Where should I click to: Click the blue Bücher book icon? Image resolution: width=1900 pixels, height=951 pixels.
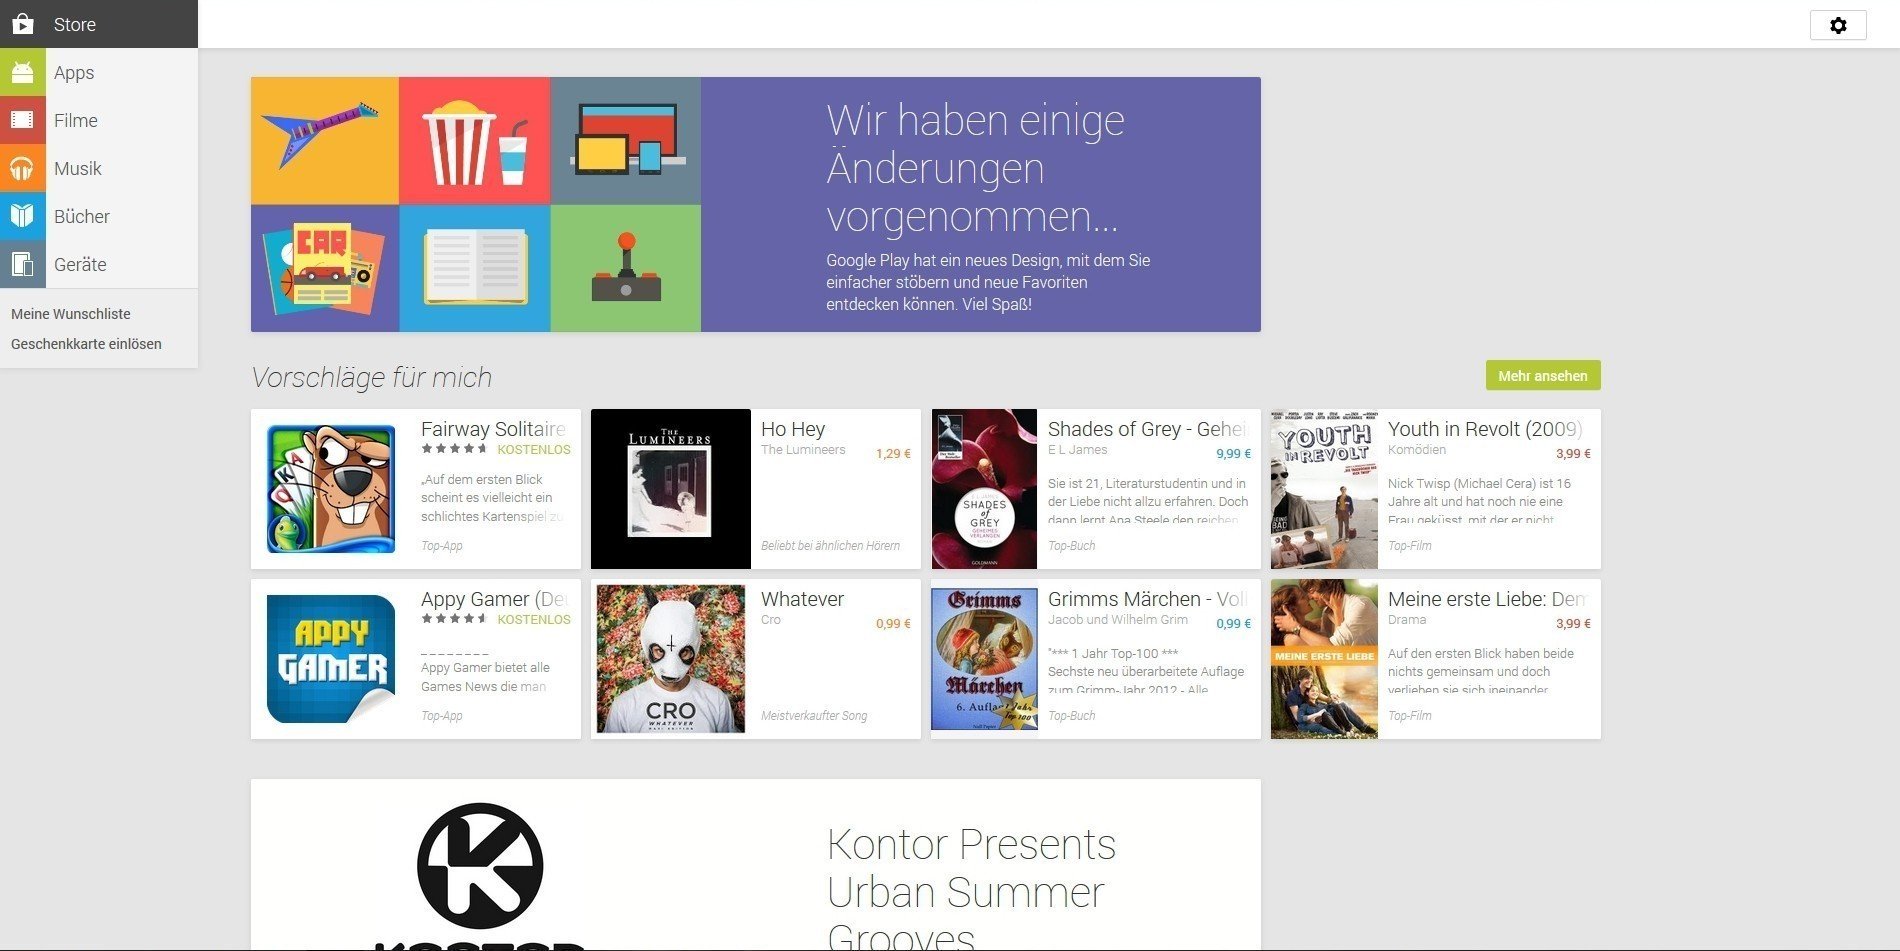pos(23,216)
